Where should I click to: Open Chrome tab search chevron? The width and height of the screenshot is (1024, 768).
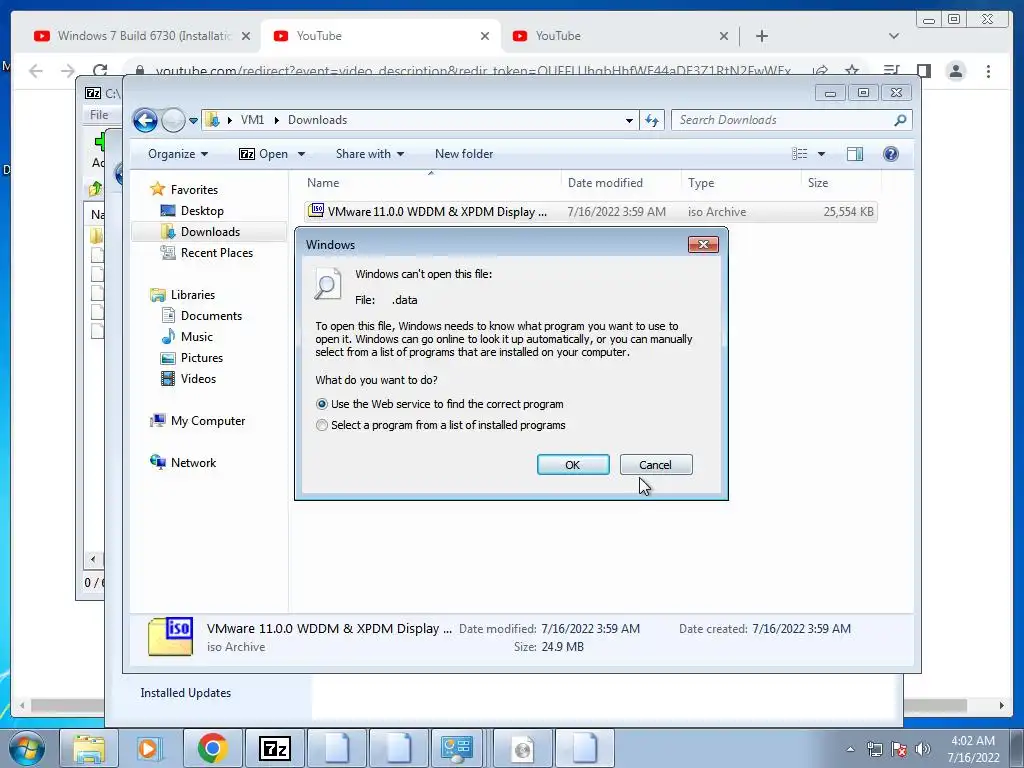click(893, 37)
